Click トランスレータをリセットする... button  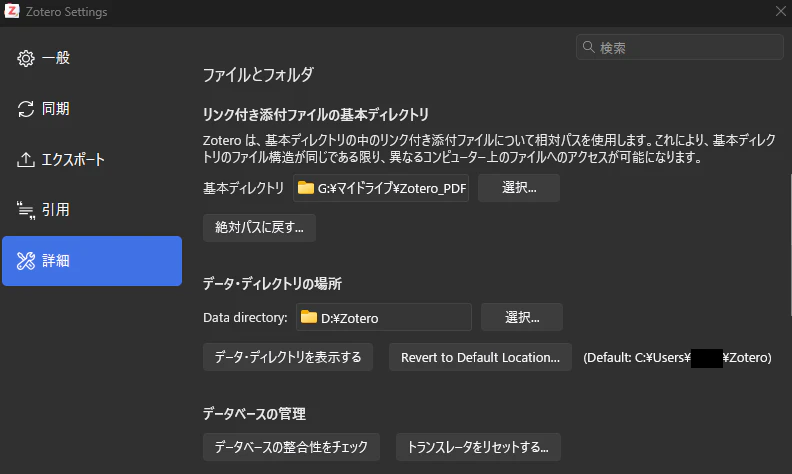tap(478, 447)
